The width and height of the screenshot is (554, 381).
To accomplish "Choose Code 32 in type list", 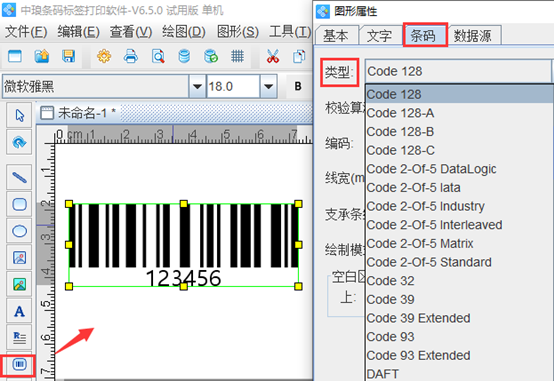I will point(460,281).
